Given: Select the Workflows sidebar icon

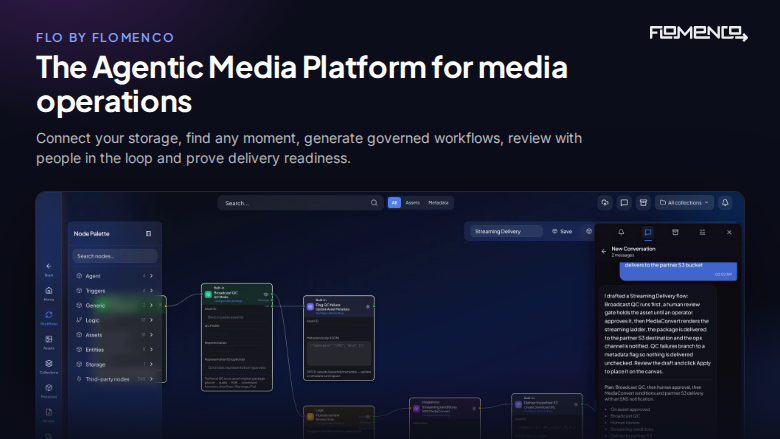Looking at the screenshot, I should (x=49, y=318).
